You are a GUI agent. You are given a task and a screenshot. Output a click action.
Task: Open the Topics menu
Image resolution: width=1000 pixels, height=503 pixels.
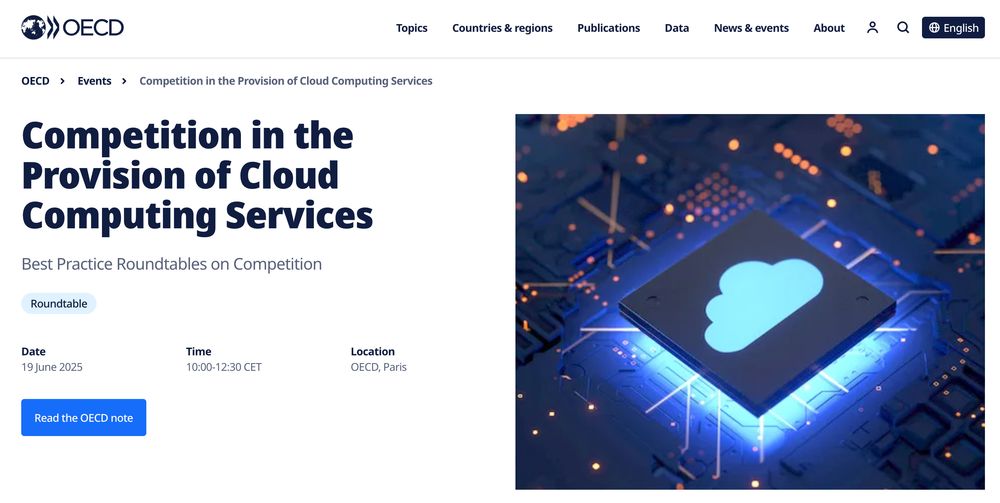(411, 28)
